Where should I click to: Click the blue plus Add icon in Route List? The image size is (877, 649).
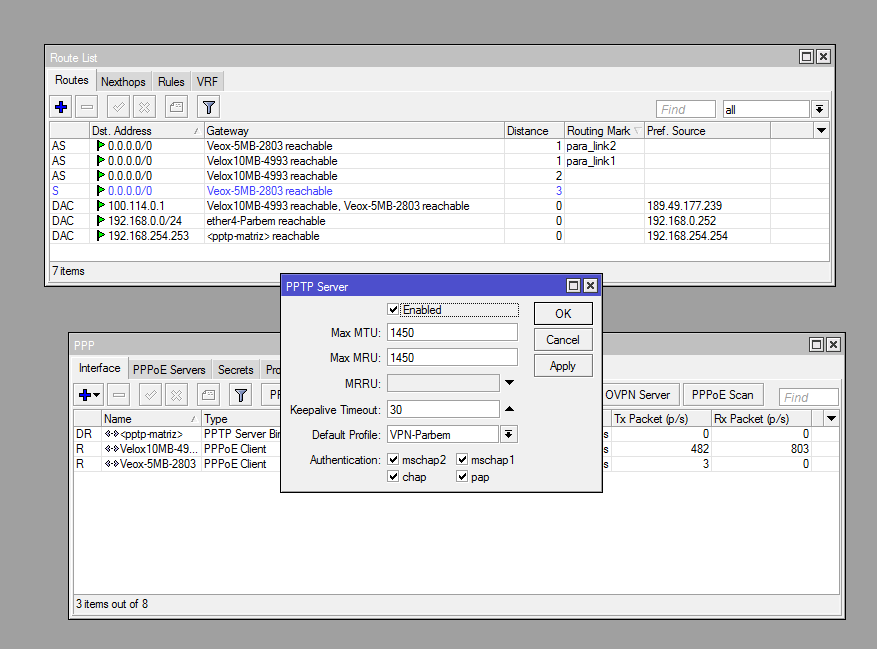pos(61,107)
